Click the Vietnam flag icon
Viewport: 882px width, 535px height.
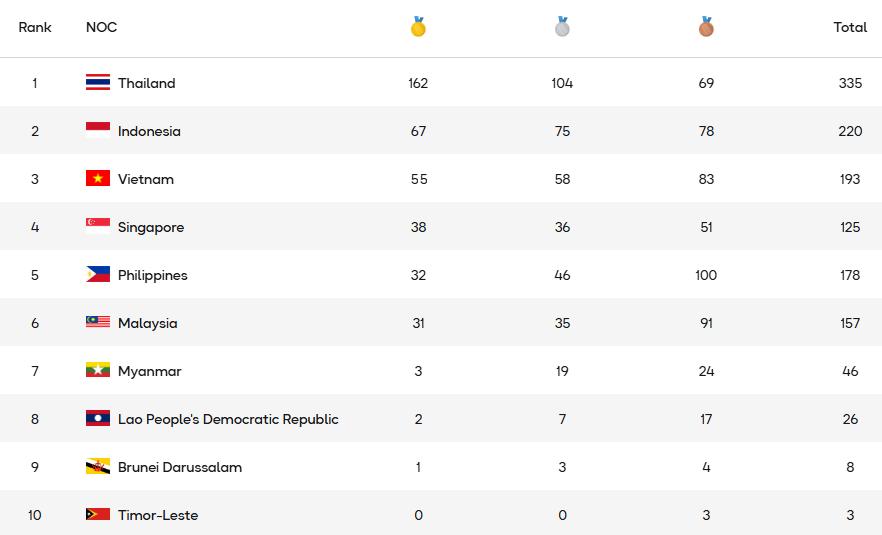tap(98, 179)
